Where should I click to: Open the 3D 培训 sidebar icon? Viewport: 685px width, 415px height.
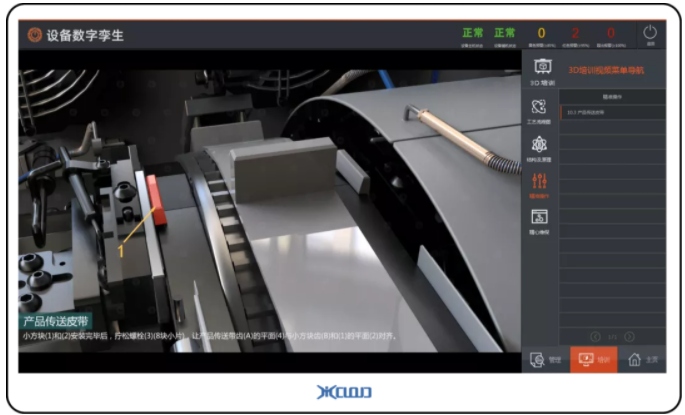[x=541, y=68]
